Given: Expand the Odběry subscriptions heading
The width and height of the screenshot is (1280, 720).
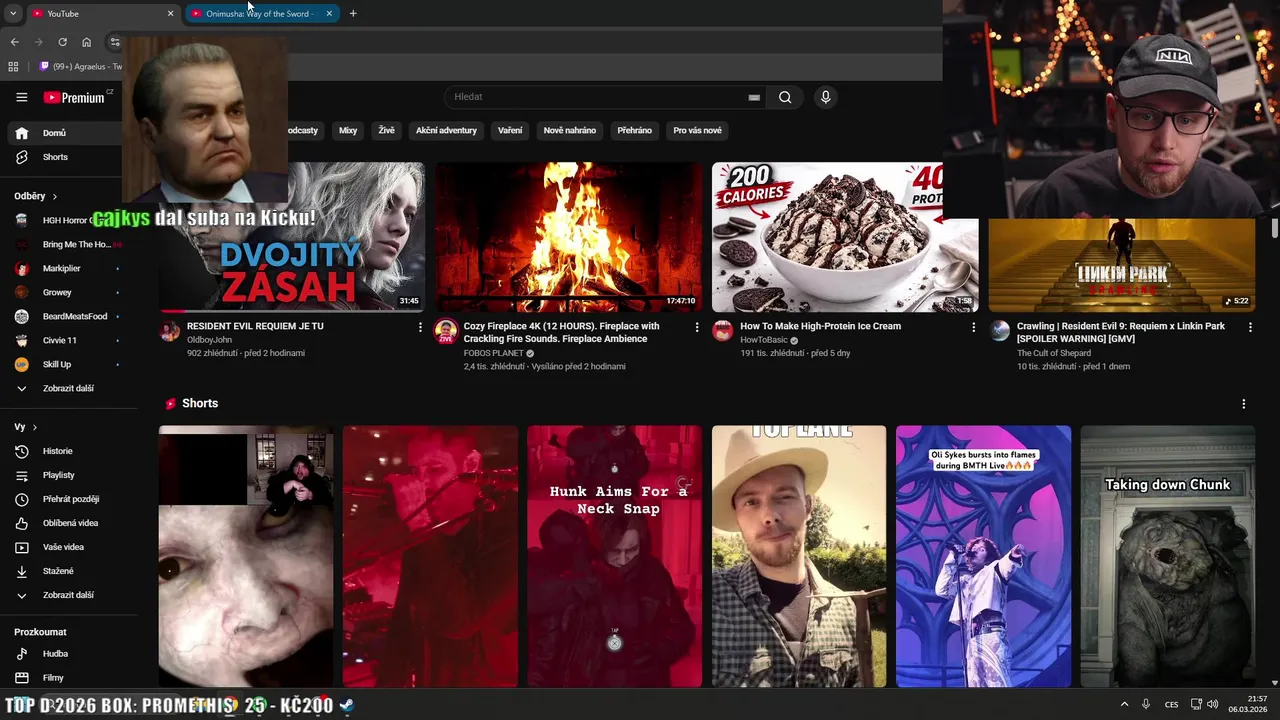Looking at the screenshot, I should (36, 196).
